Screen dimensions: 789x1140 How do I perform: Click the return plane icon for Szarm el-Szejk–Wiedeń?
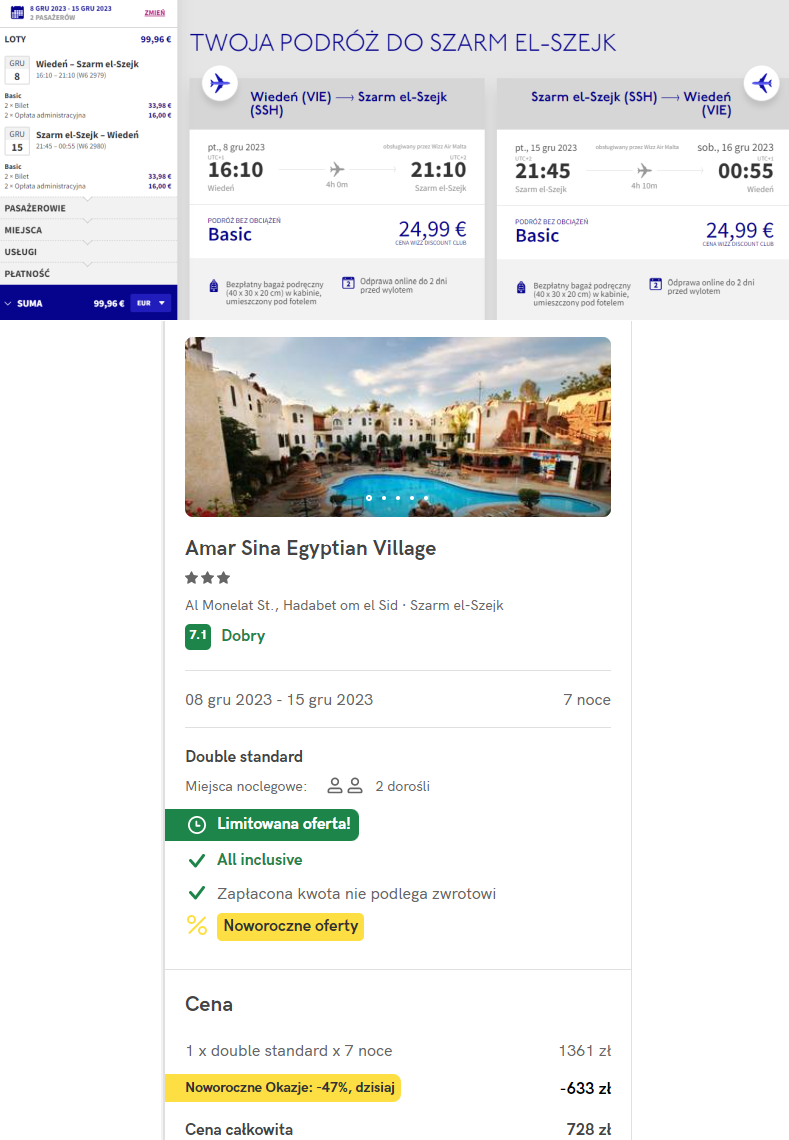pyautogui.click(x=761, y=83)
